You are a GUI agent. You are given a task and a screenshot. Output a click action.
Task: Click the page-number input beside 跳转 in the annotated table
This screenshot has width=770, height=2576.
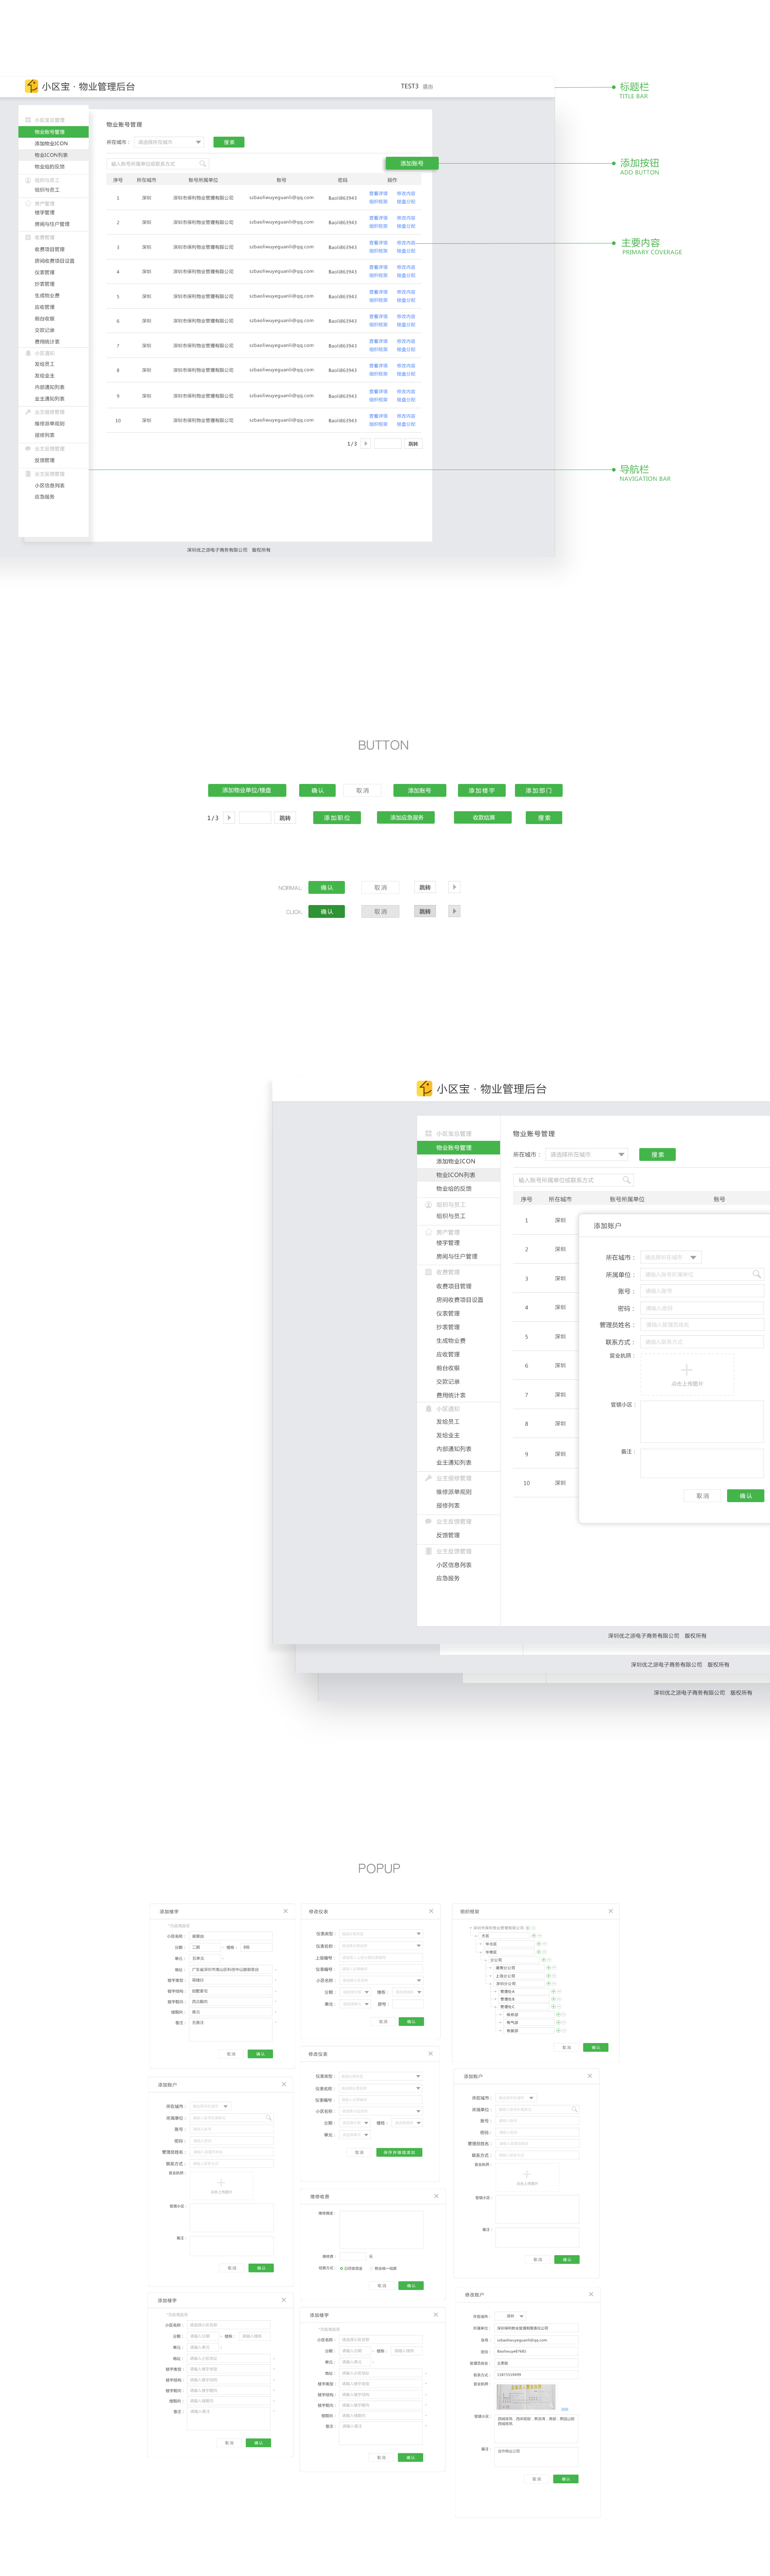(387, 443)
